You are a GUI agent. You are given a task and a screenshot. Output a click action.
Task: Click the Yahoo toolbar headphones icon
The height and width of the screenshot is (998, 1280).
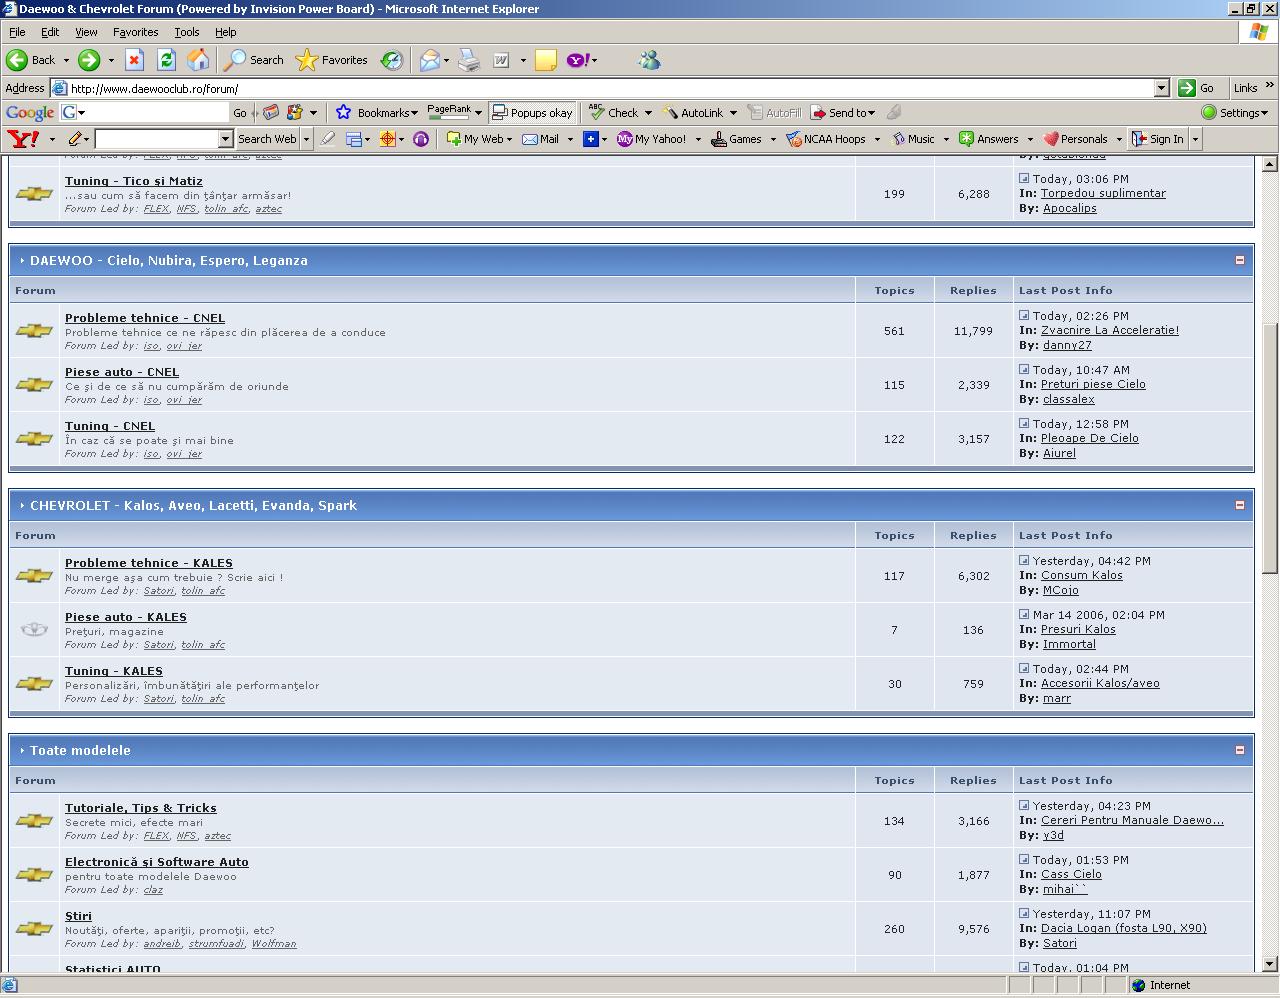point(421,139)
